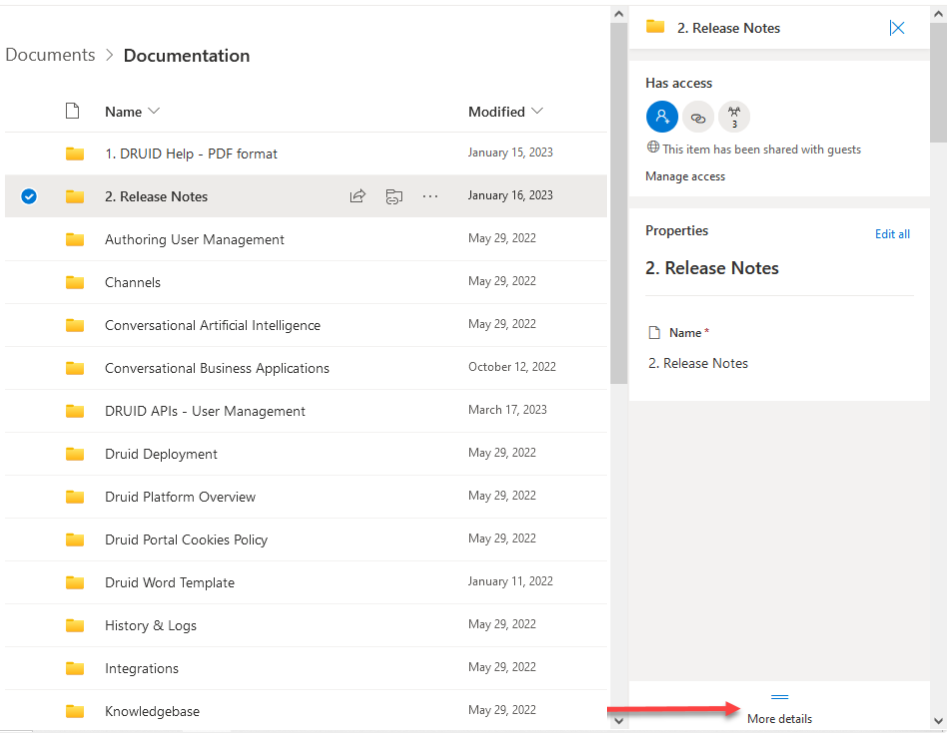Share the 2. Release Notes folder
This screenshot has width=947, height=735.
pyautogui.click(x=358, y=196)
